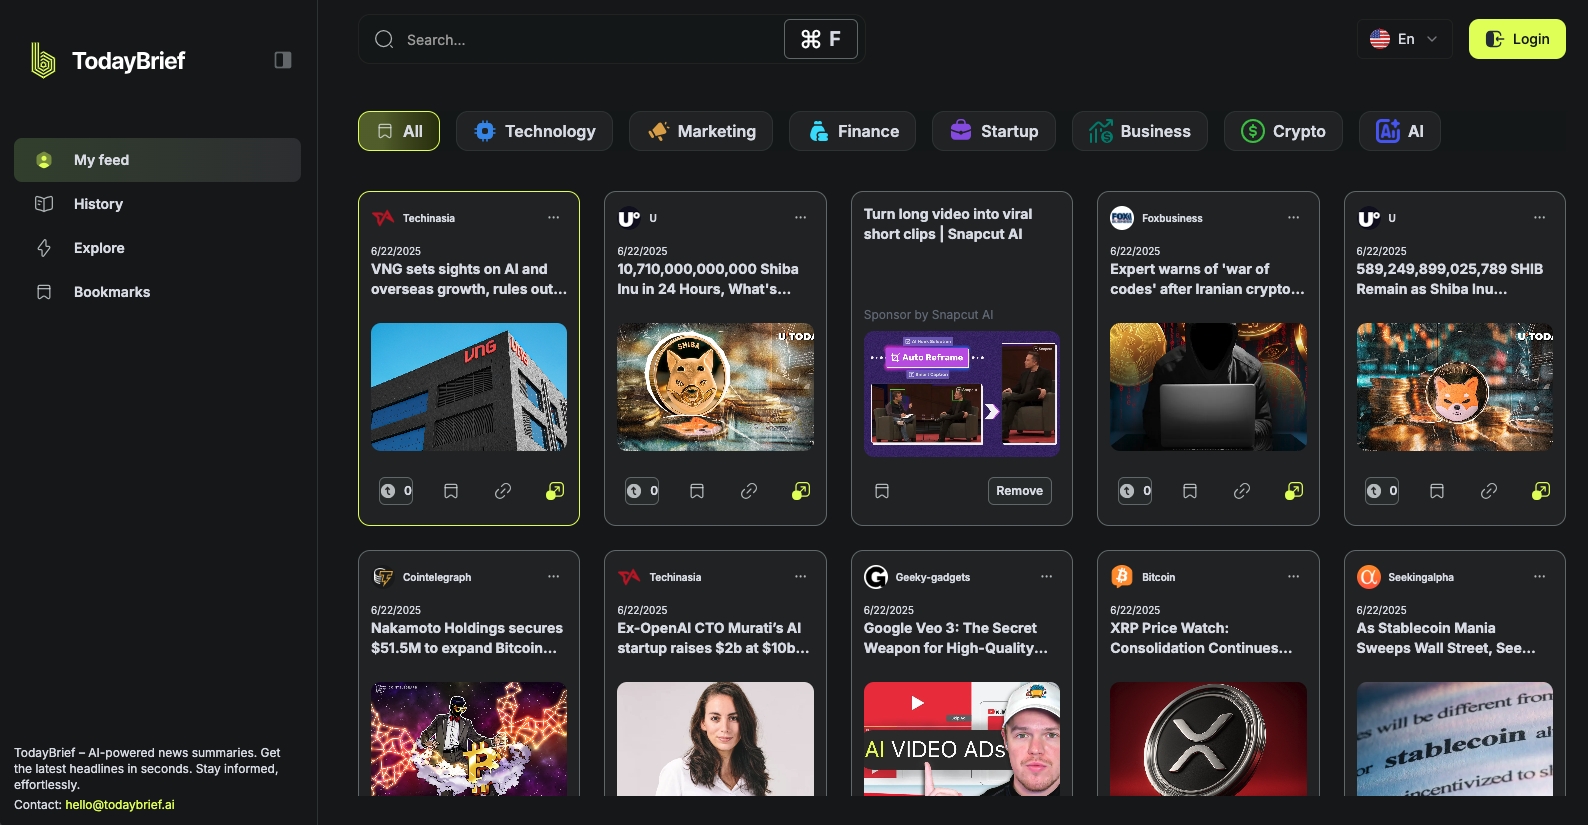The height and width of the screenshot is (825, 1588).
Task: Bookmark the Expert warns 'war of codes' article
Action: 1190,491
